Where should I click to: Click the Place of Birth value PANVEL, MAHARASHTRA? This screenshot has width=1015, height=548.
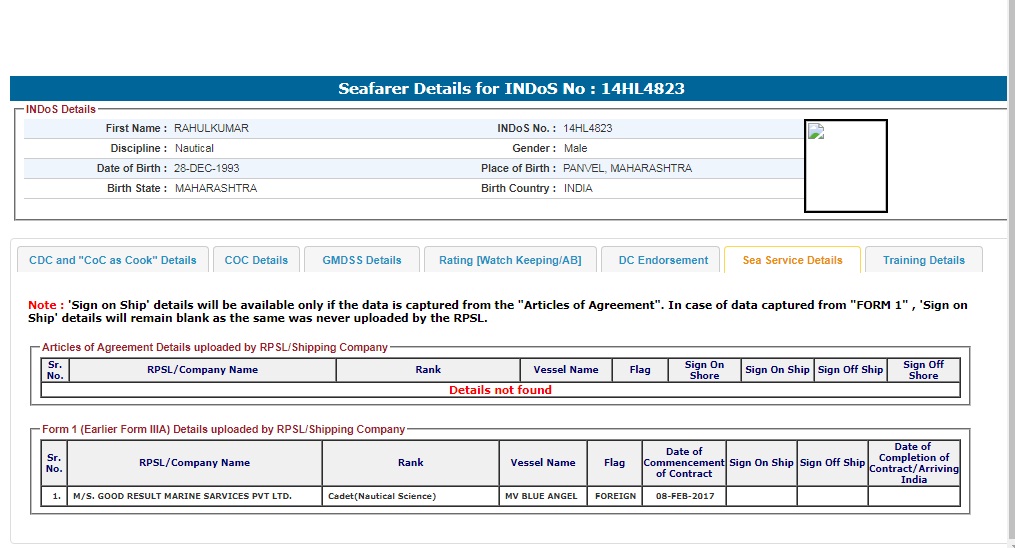point(627,168)
